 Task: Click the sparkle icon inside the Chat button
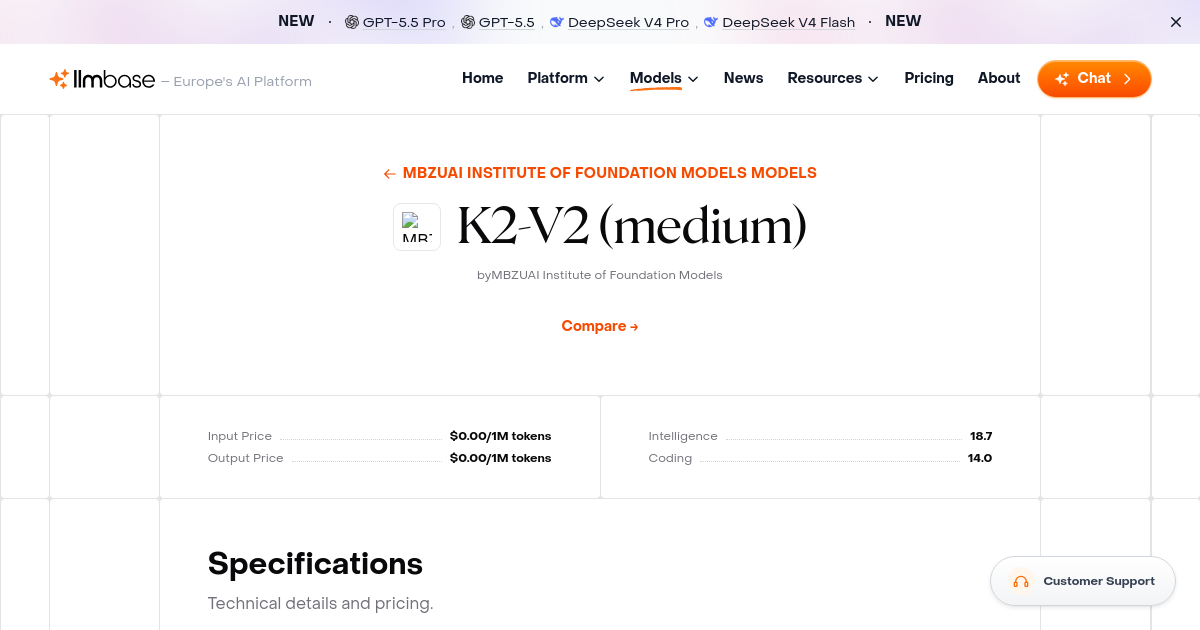(x=1063, y=78)
